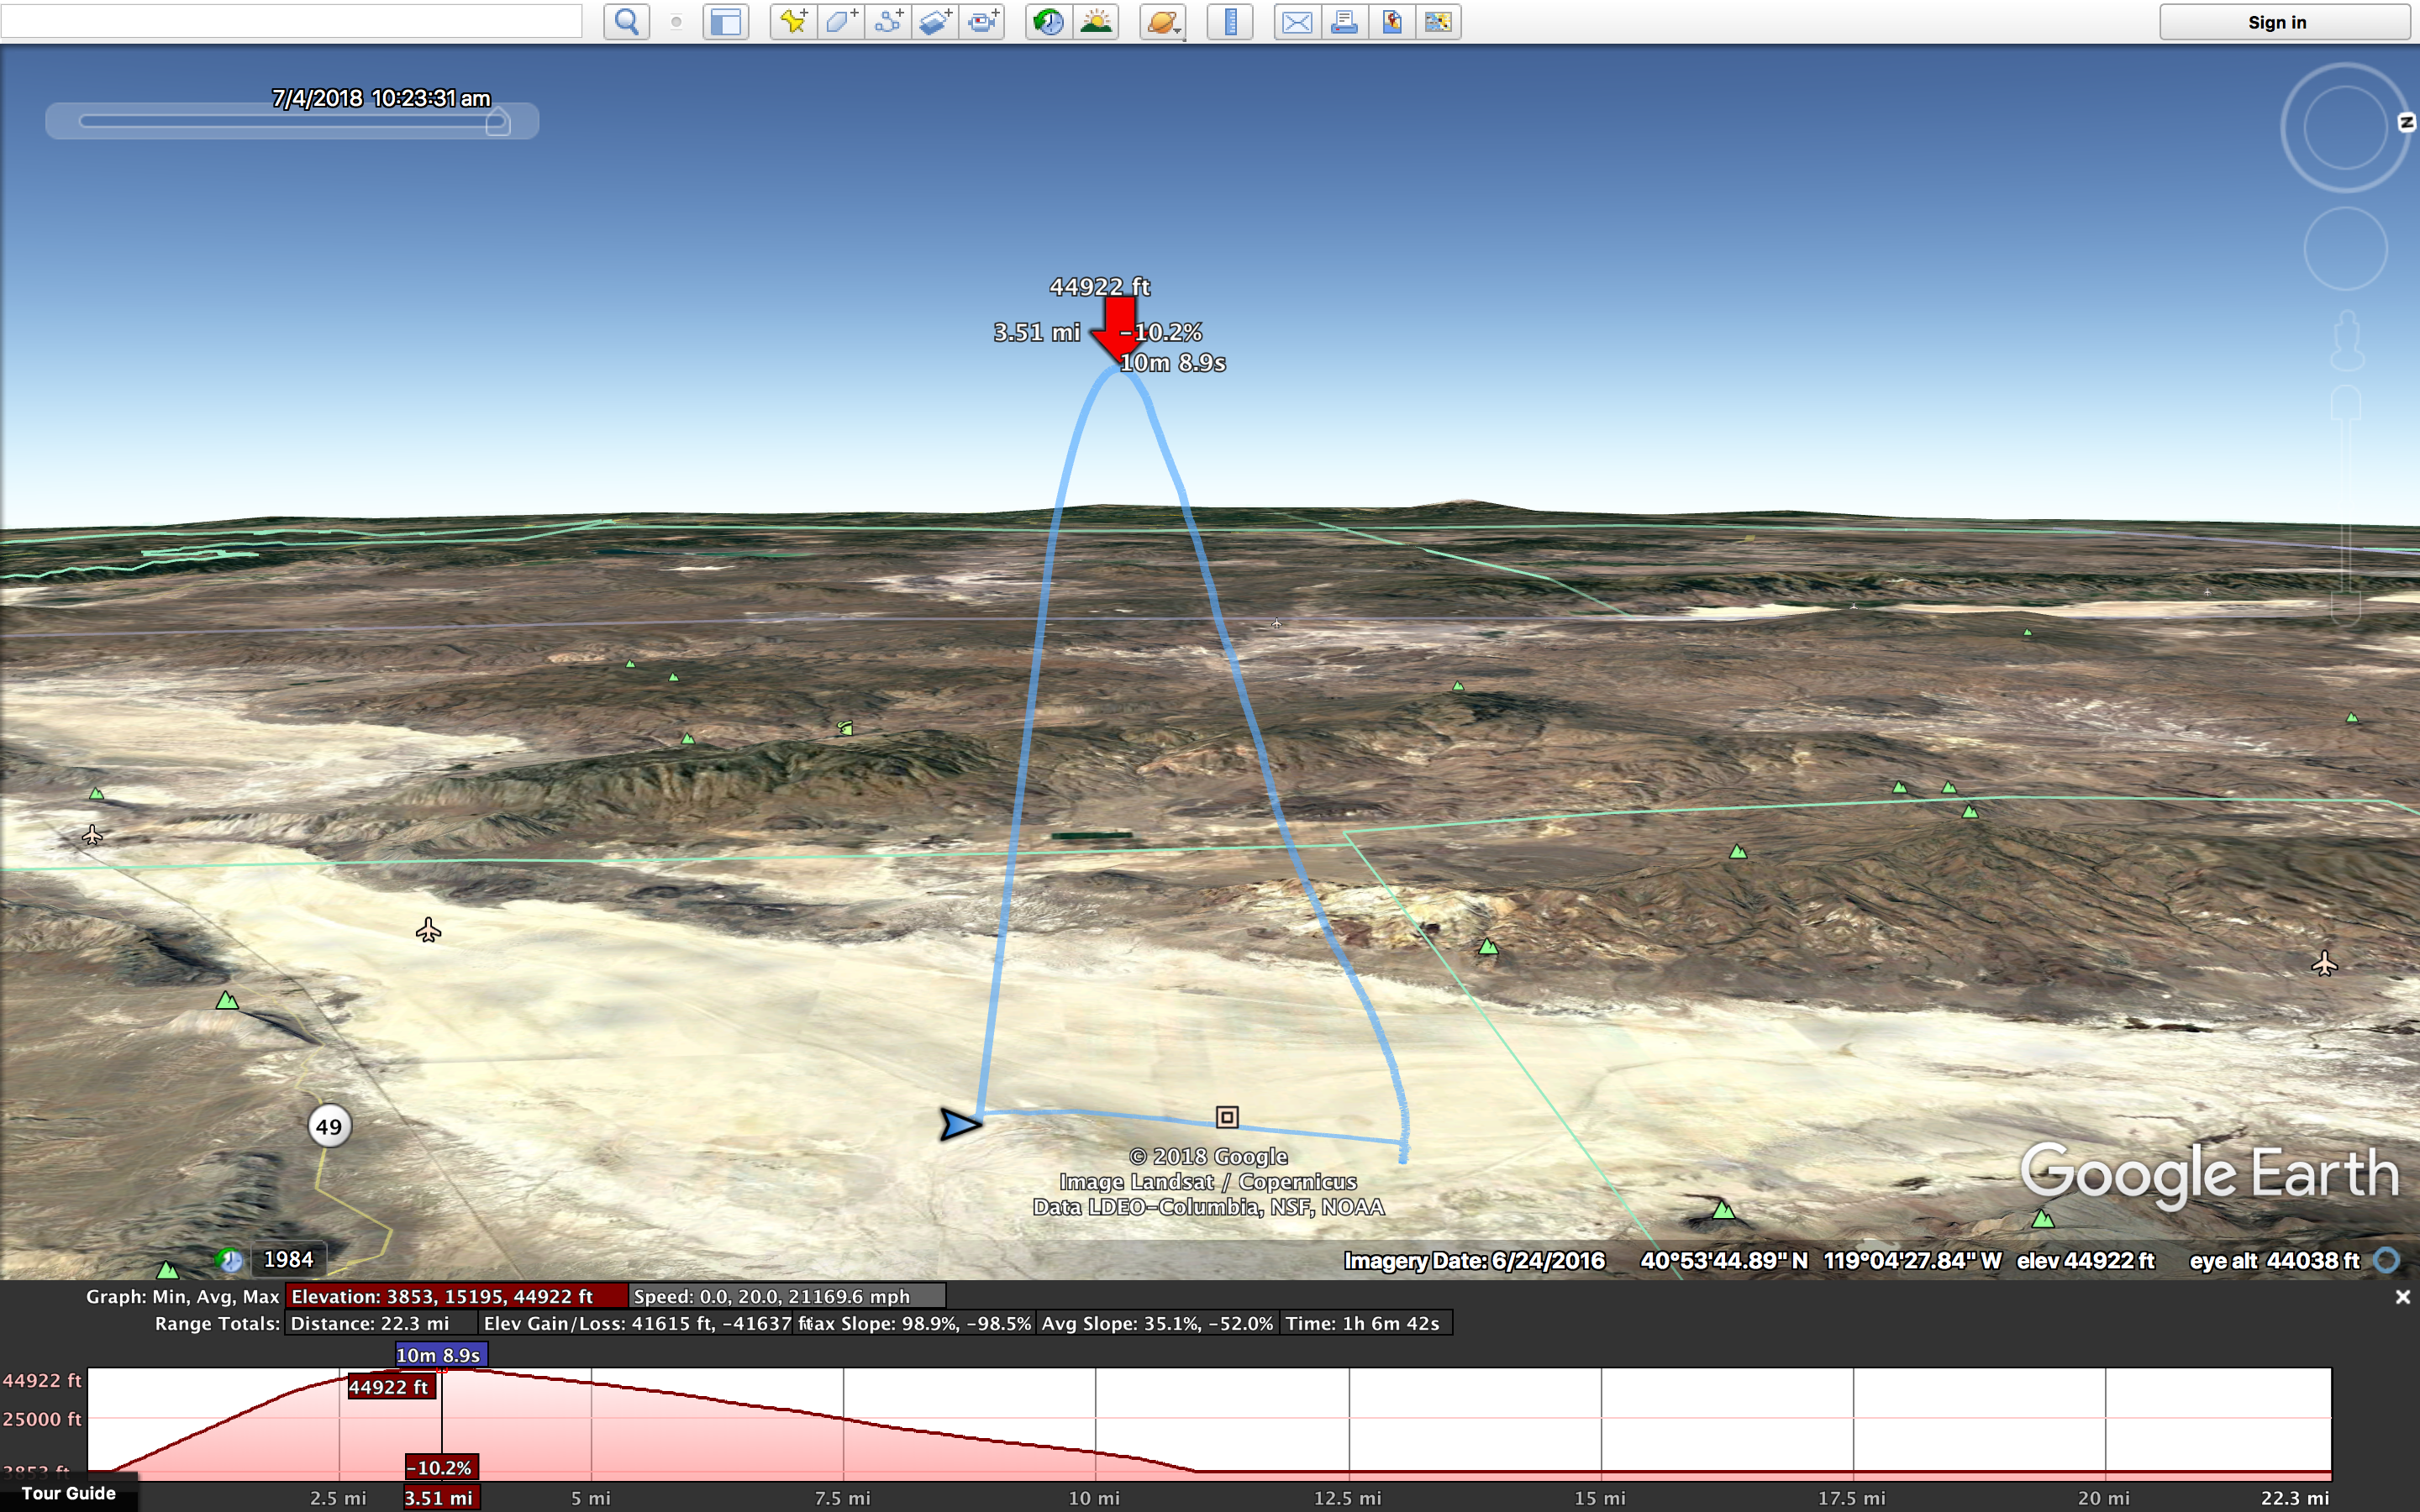Click the Record a Tour camera icon
Image resolution: width=2420 pixels, height=1512 pixels.
coord(983,22)
